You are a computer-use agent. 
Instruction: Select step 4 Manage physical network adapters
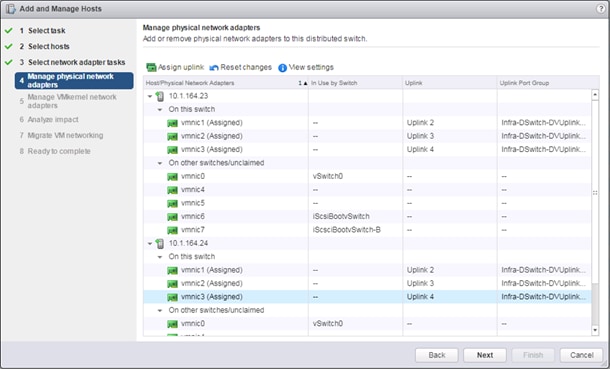pyautogui.click(x=74, y=80)
